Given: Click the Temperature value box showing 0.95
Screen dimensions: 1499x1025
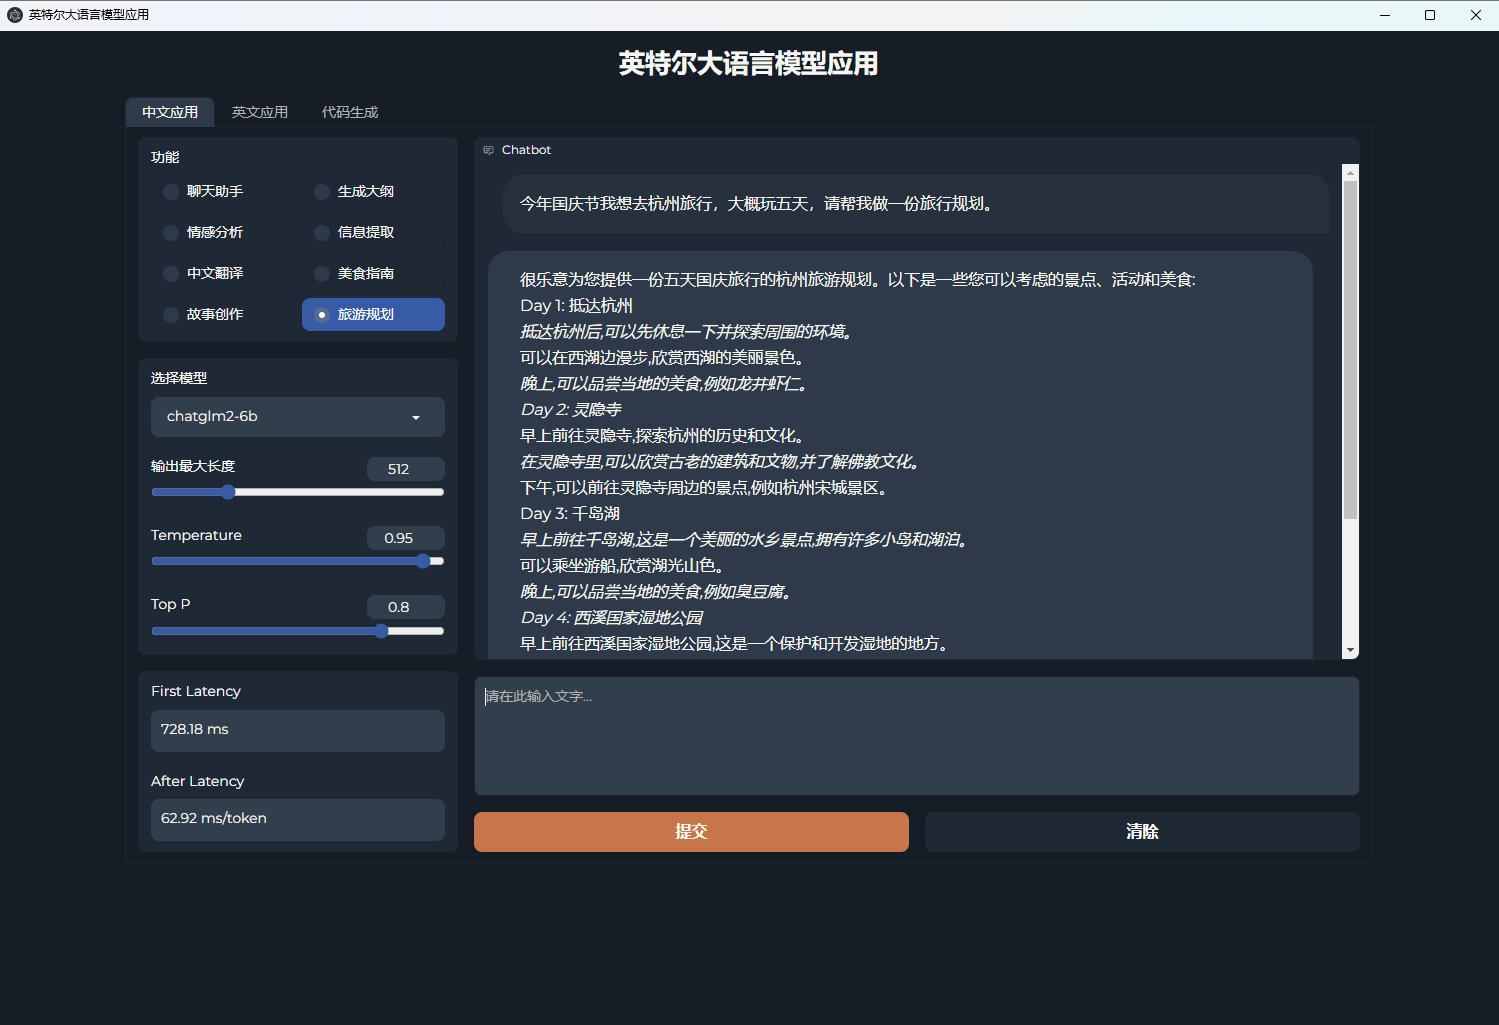Looking at the screenshot, I should point(405,538).
